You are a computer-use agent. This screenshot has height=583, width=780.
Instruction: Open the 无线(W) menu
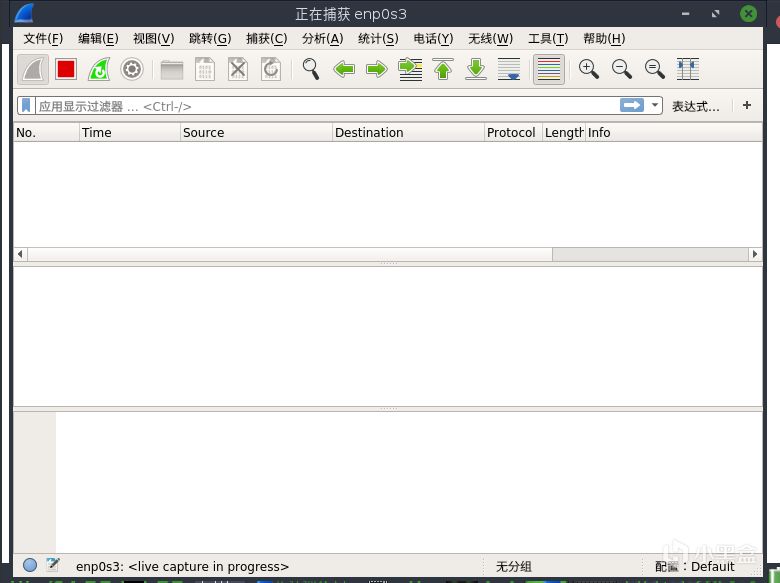click(490, 38)
